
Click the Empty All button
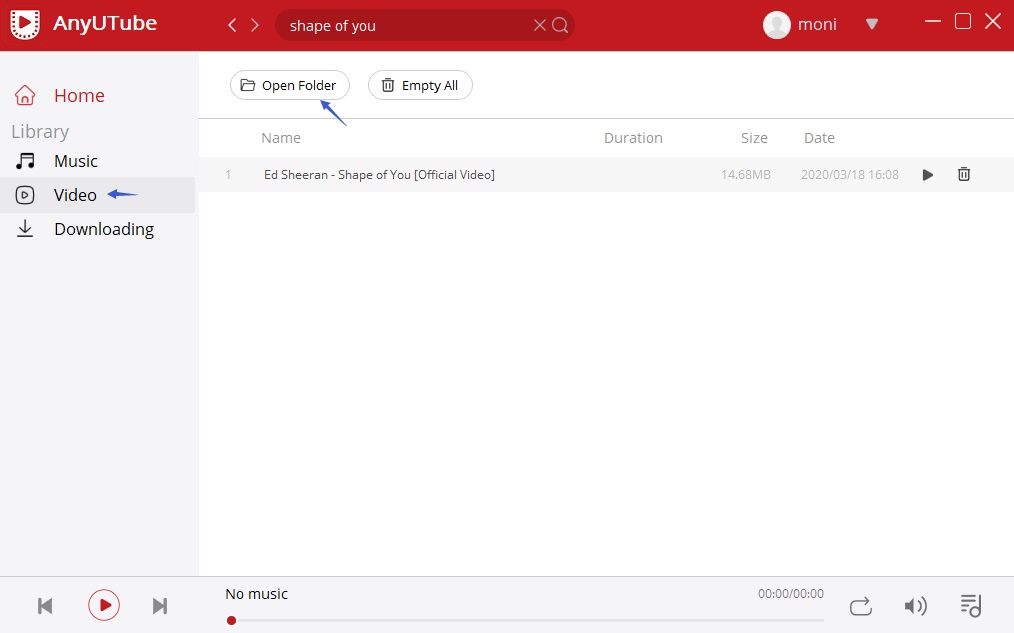tap(420, 85)
